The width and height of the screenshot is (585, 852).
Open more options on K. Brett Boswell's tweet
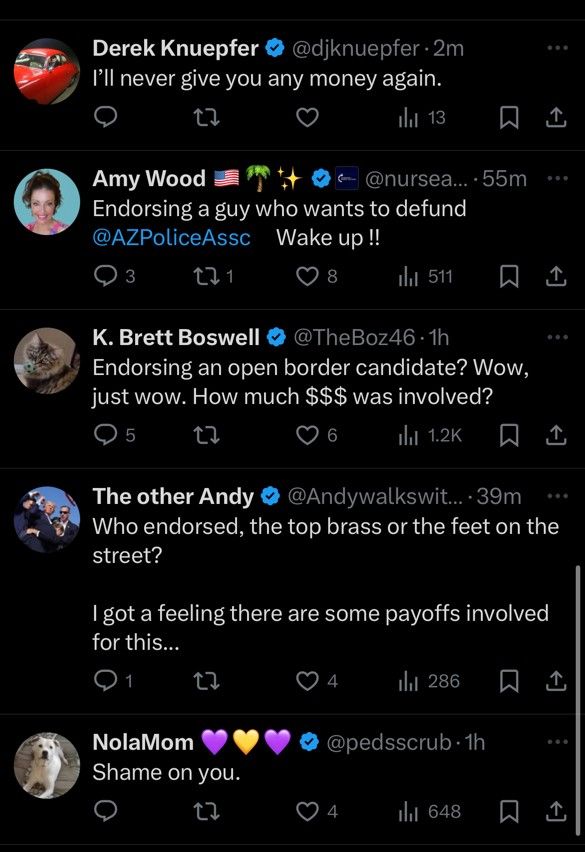pos(557,337)
